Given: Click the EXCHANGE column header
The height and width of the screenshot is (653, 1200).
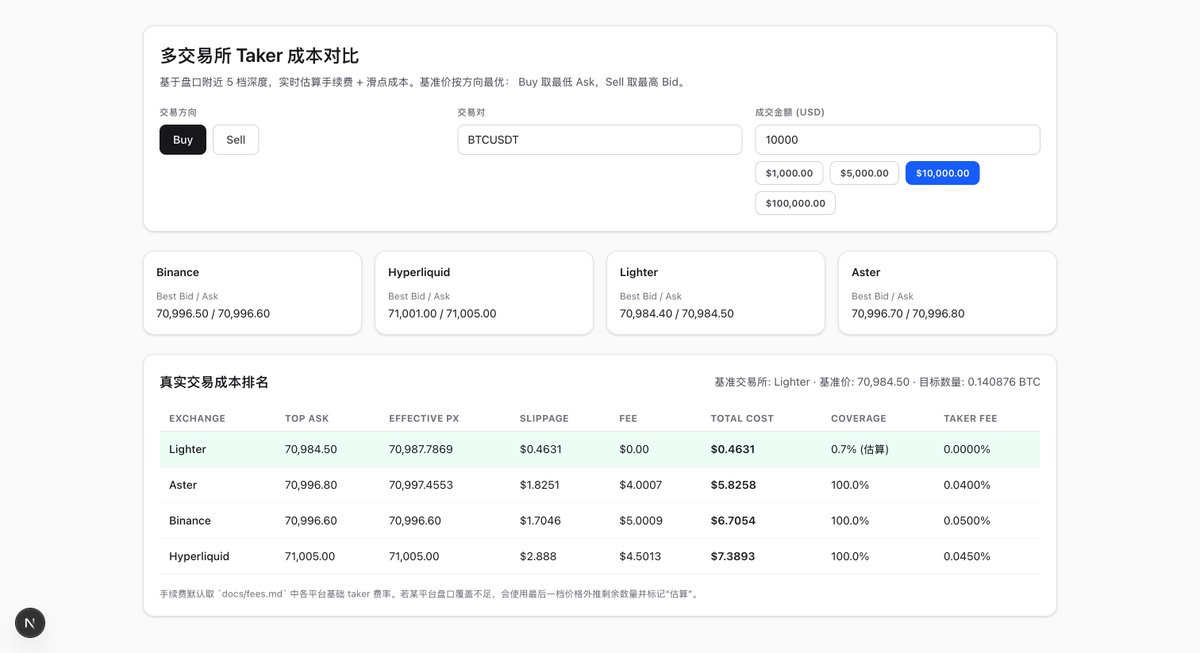Looking at the screenshot, I should [197, 418].
